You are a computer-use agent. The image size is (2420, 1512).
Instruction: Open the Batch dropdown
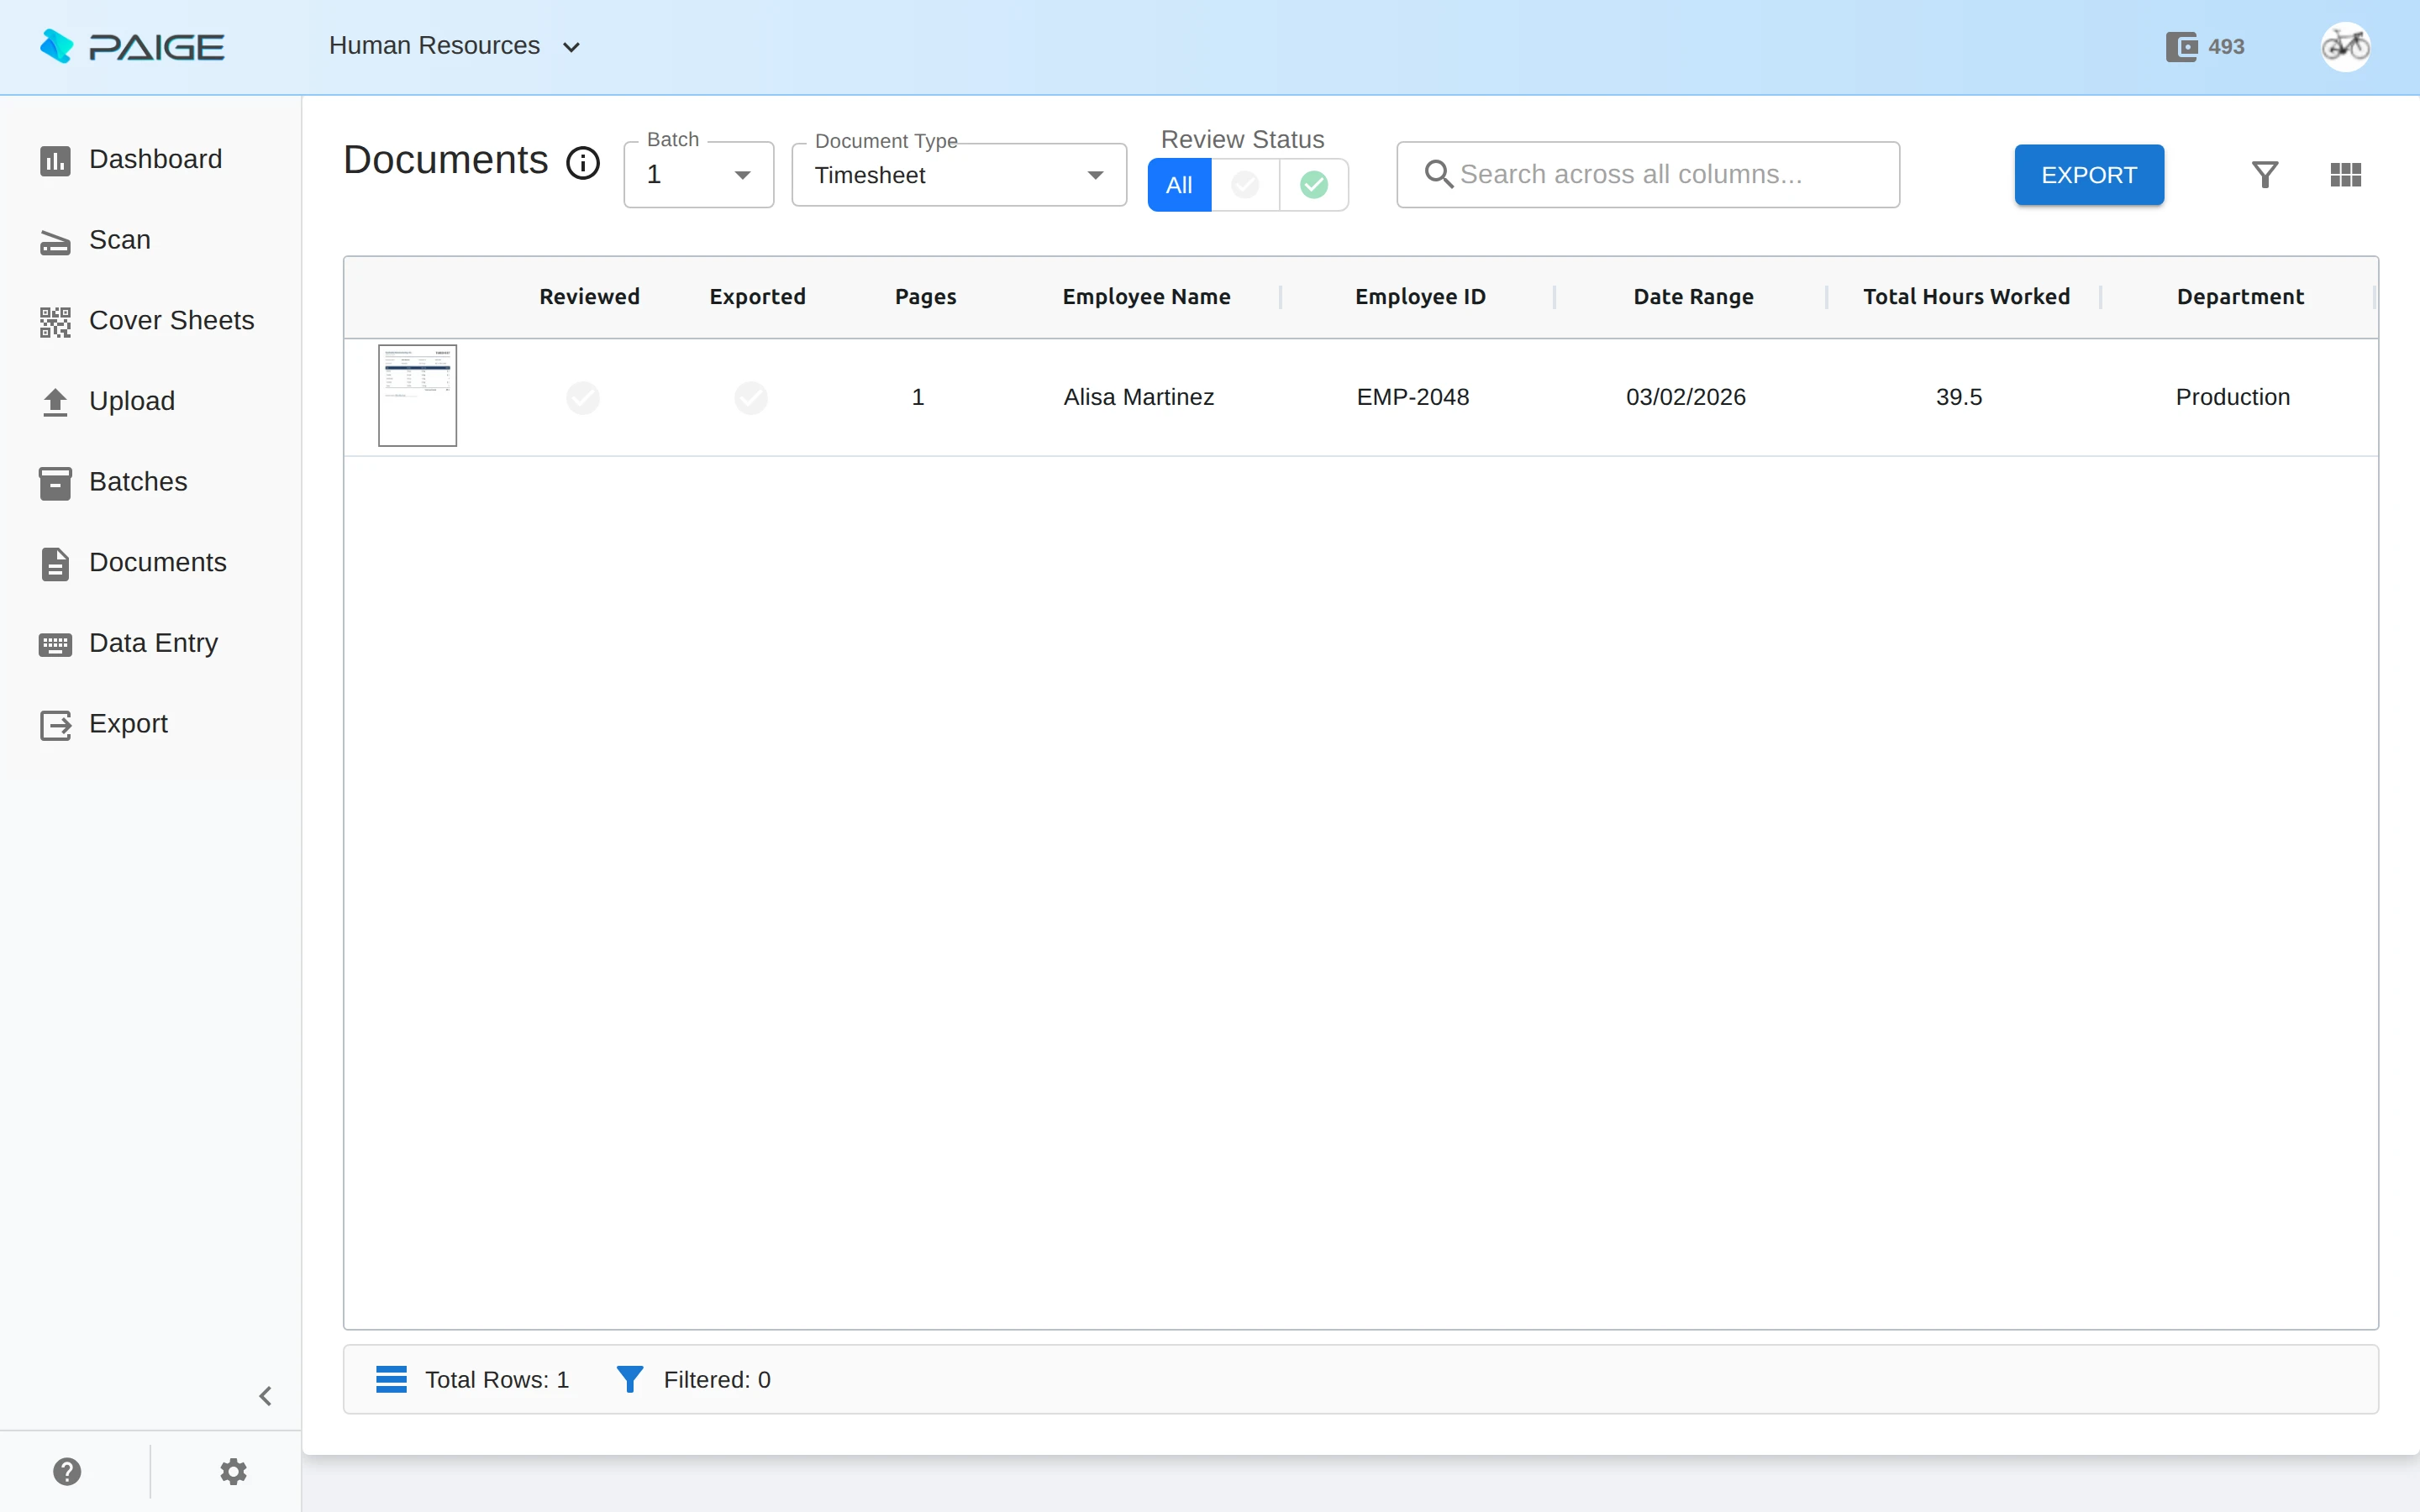click(x=699, y=175)
